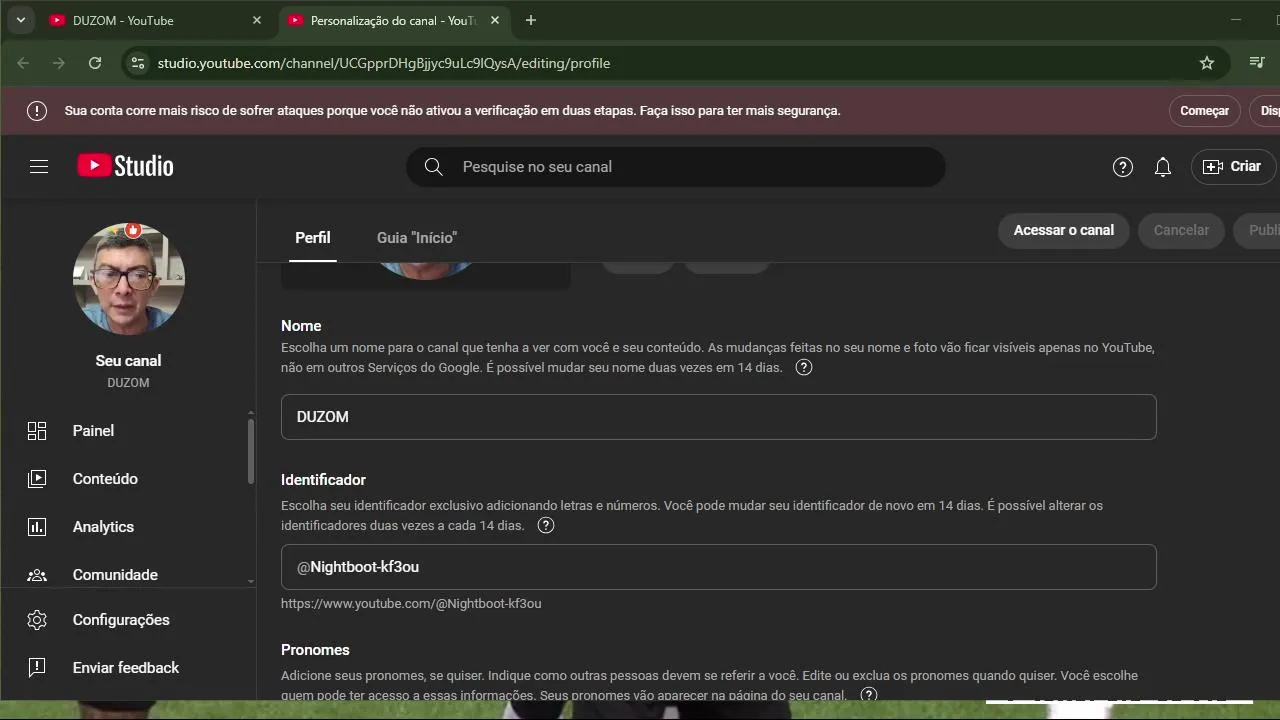Click Acessar o canal button
This screenshot has width=1280, height=720.
coord(1064,230)
